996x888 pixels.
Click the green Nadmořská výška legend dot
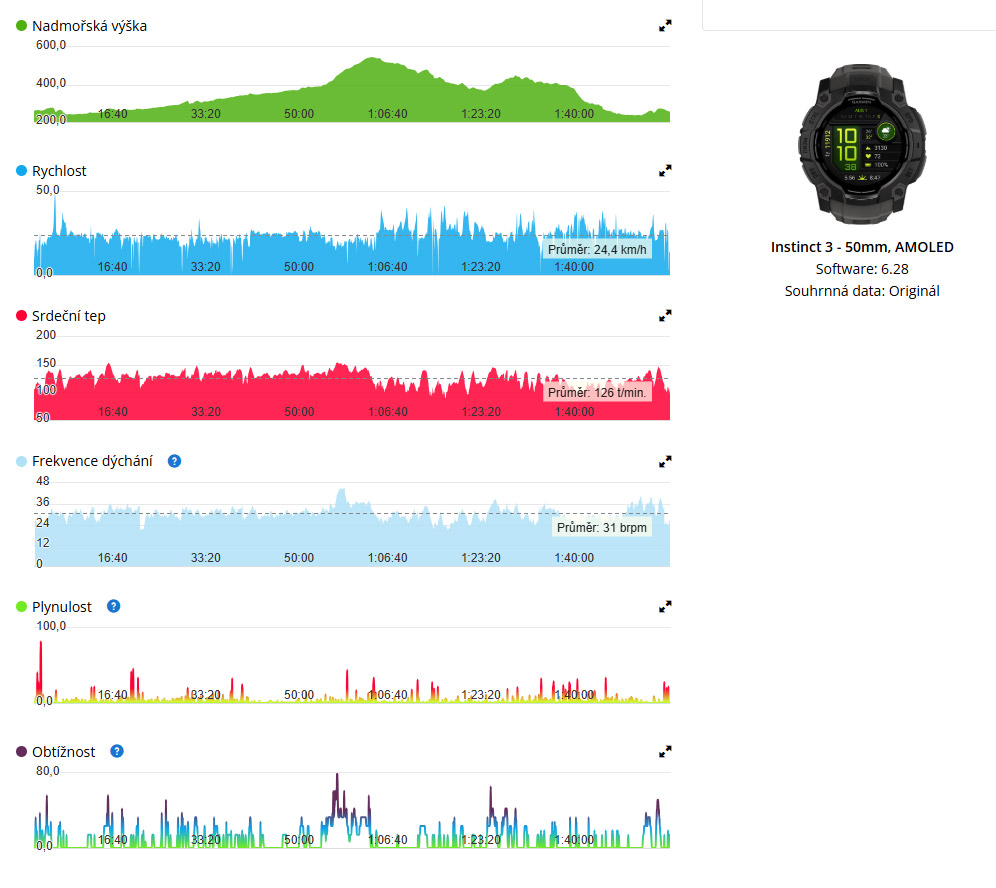[22, 26]
